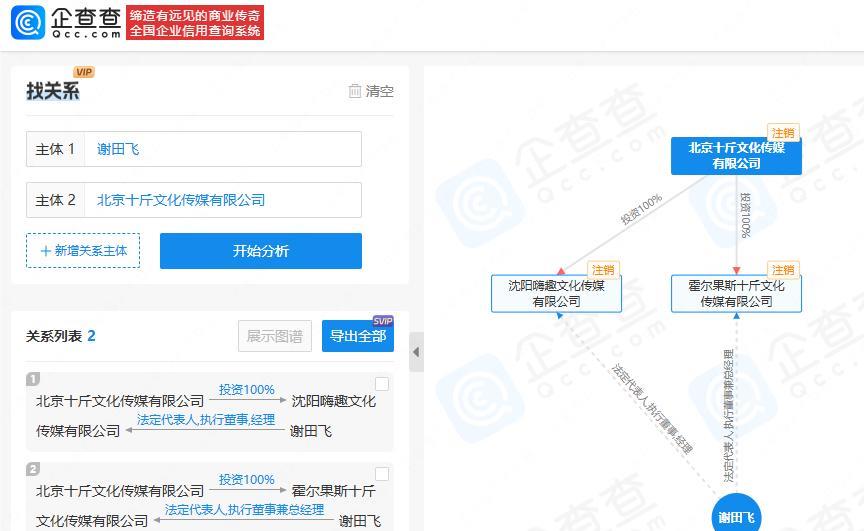Click the 开始分析 button
864x531 pixels.
[x=261, y=251]
